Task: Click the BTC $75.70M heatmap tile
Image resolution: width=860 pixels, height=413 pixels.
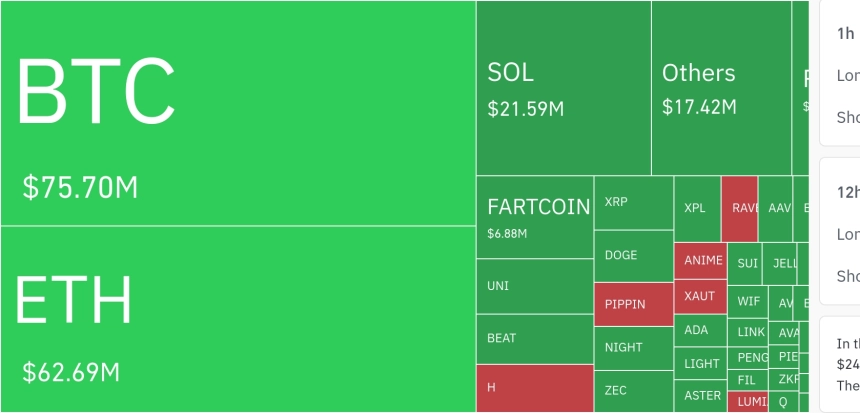Action: tap(237, 113)
